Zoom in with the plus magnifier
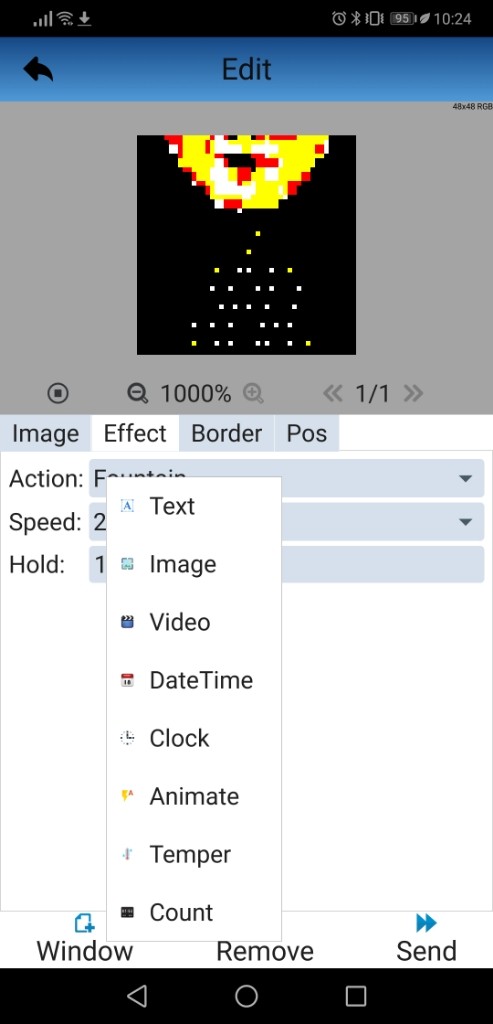493x1024 pixels. (x=253, y=393)
